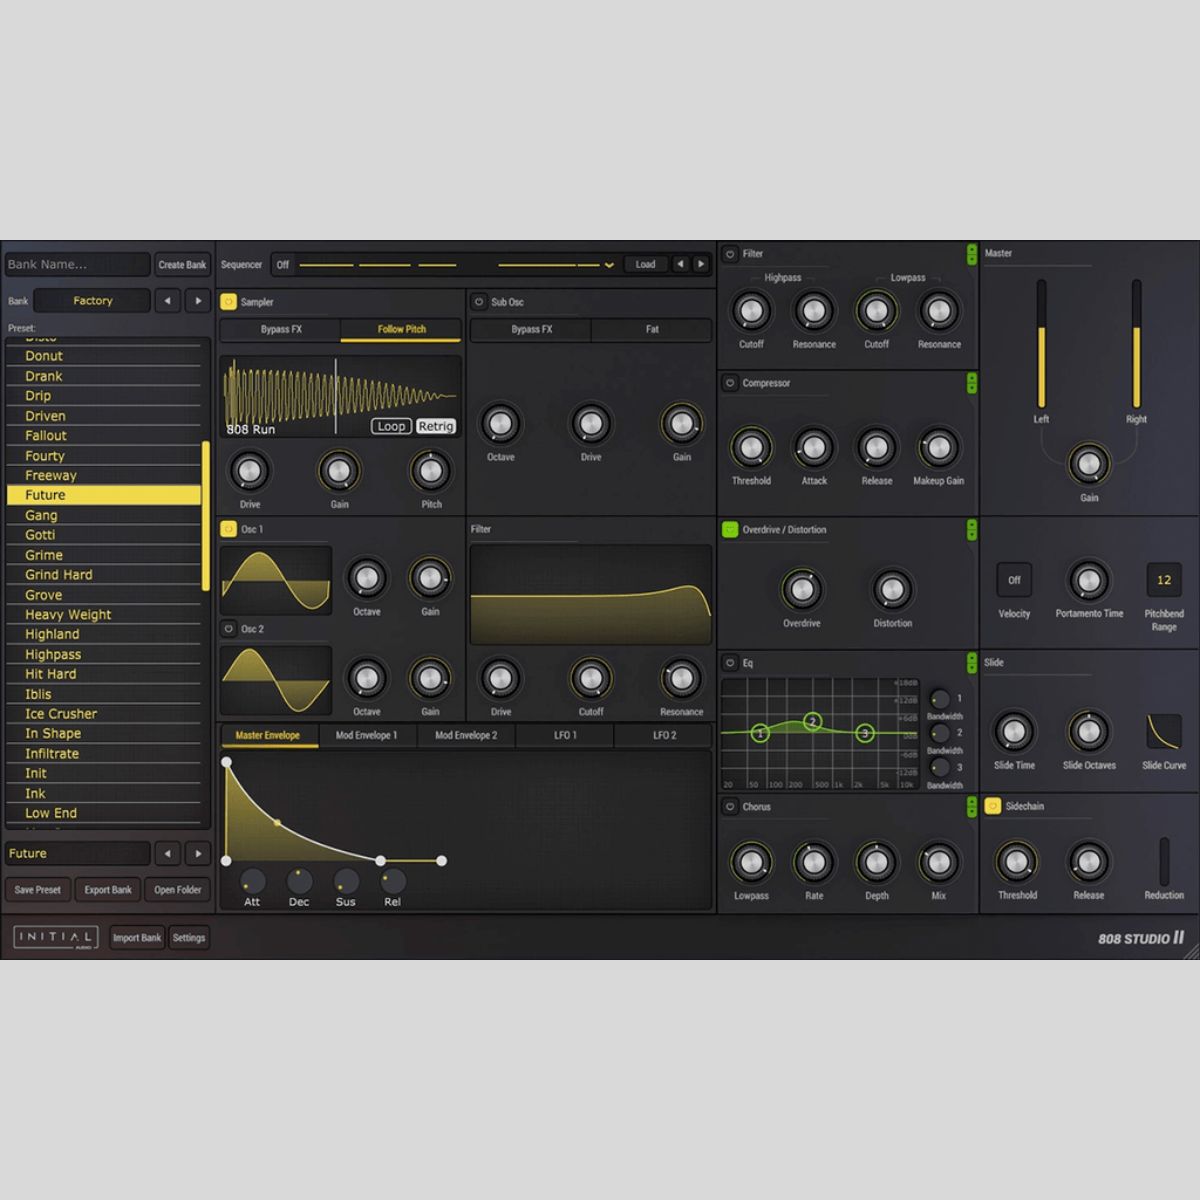
Task: Toggle the Eq power button
Action: [x=730, y=663]
